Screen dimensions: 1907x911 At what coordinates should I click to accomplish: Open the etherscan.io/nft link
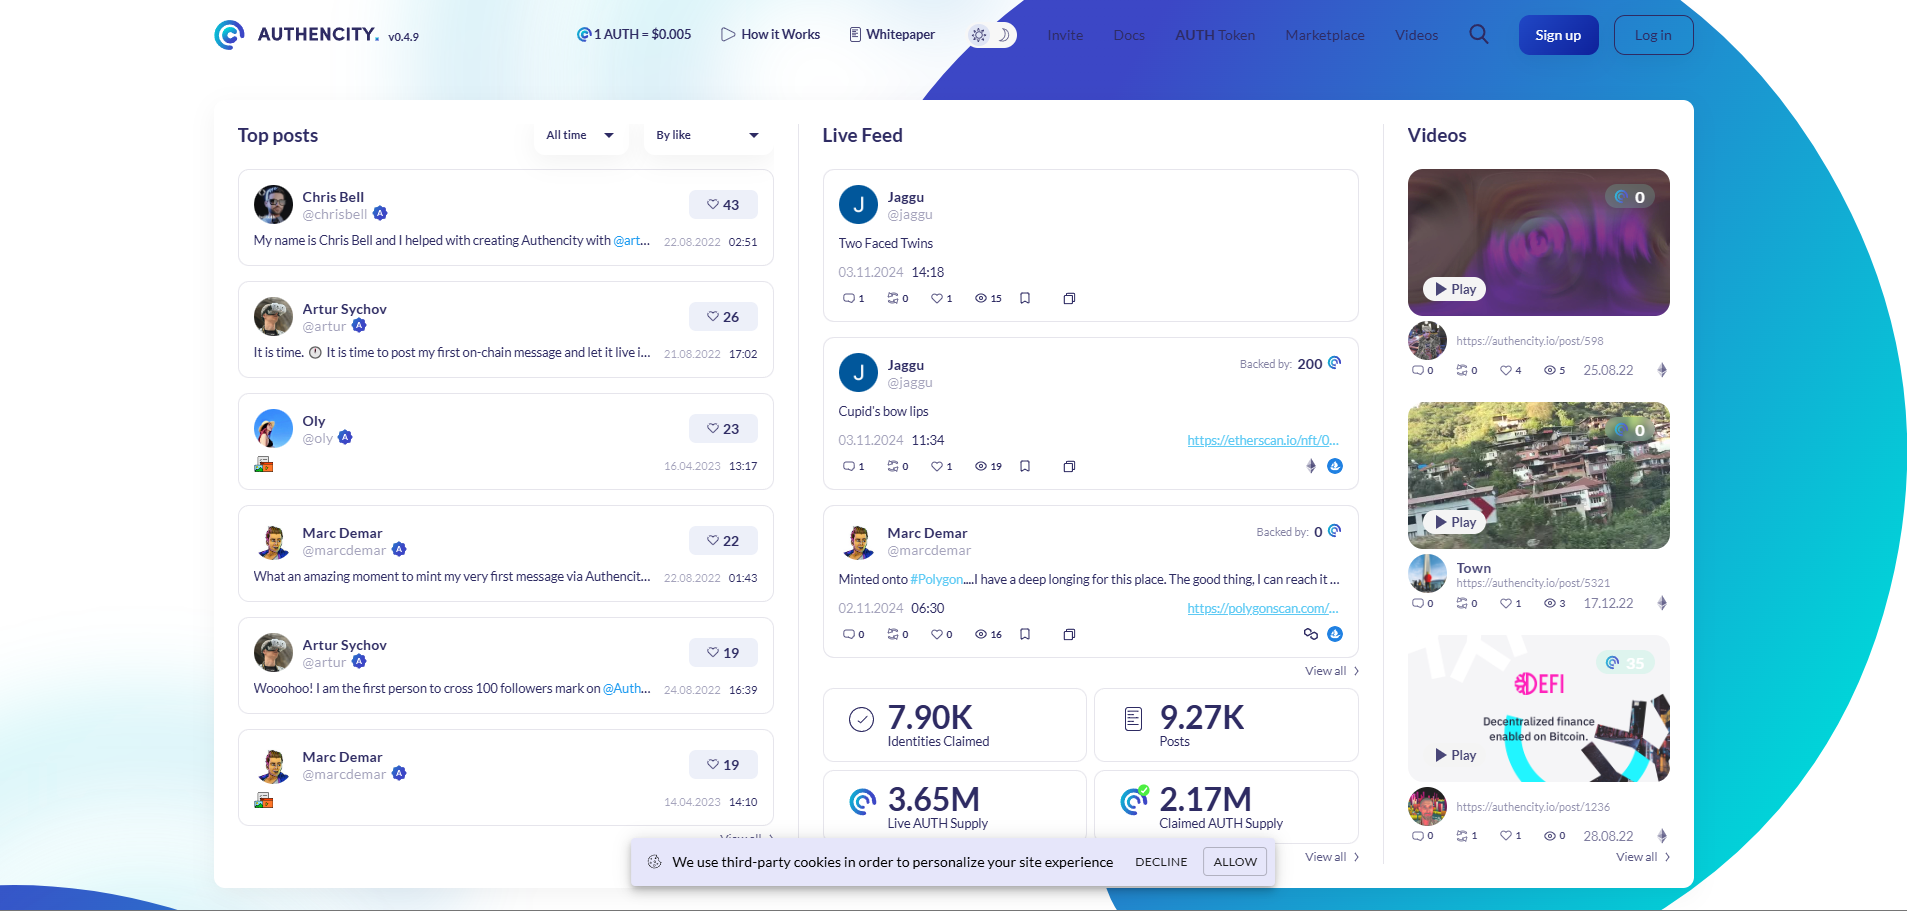[1263, 440]
